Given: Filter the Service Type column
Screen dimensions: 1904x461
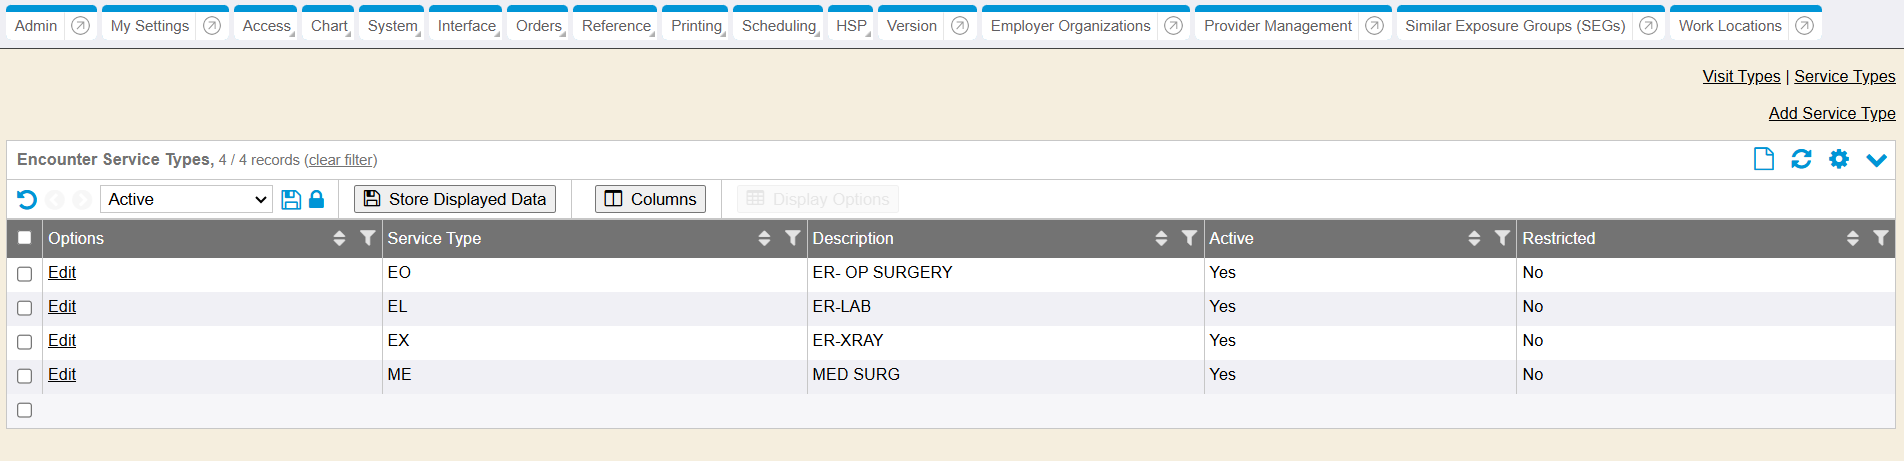Looking at the screenshot, I should [x=792, y=238].
